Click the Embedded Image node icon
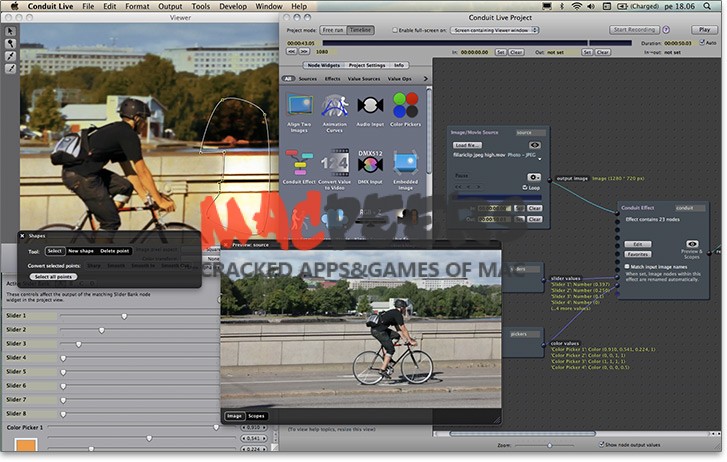This screenshot has width=727, height=462. click(405, 162)
